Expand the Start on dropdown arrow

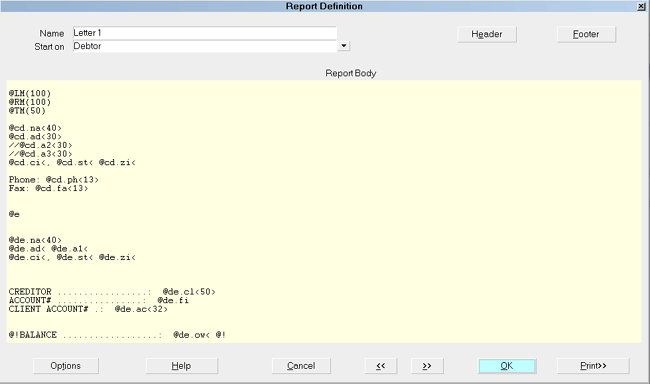click(344, 46)
